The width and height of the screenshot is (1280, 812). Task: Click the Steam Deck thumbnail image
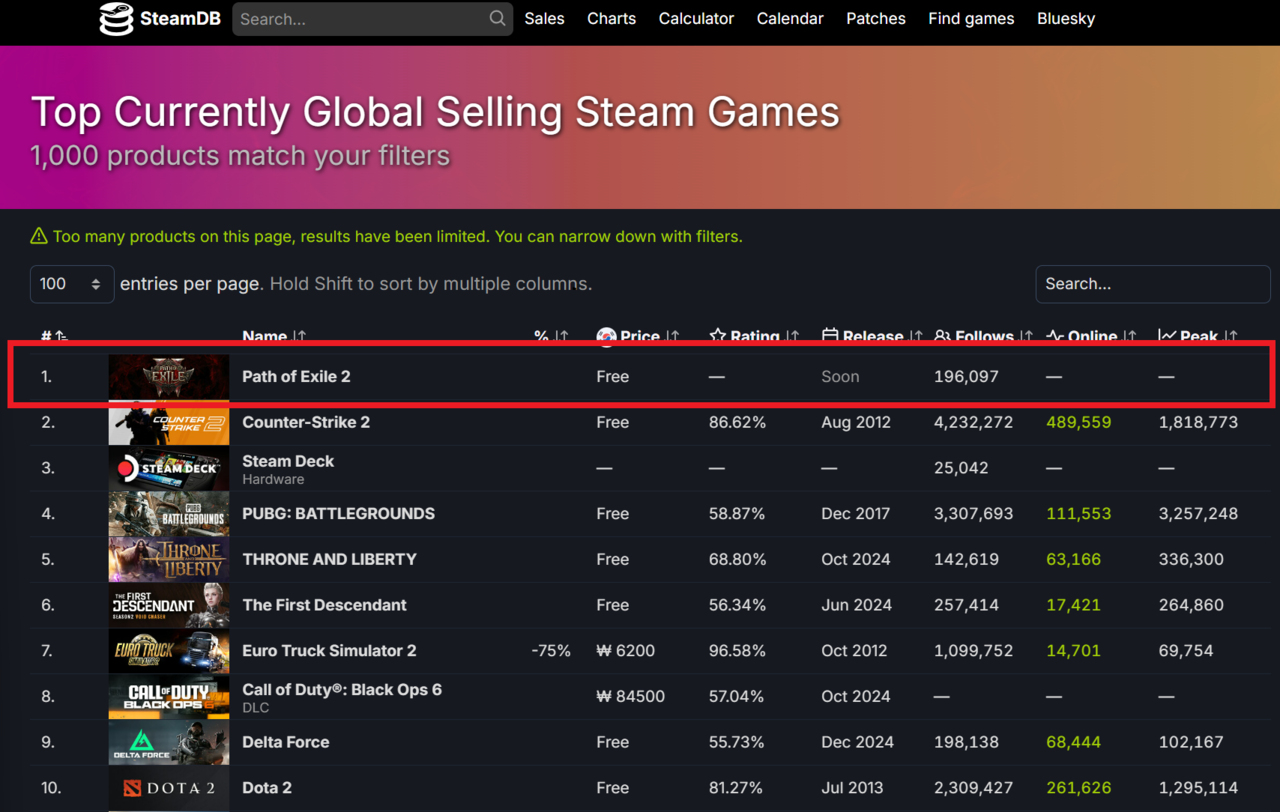pyautogui.click(x=168, y=468)
